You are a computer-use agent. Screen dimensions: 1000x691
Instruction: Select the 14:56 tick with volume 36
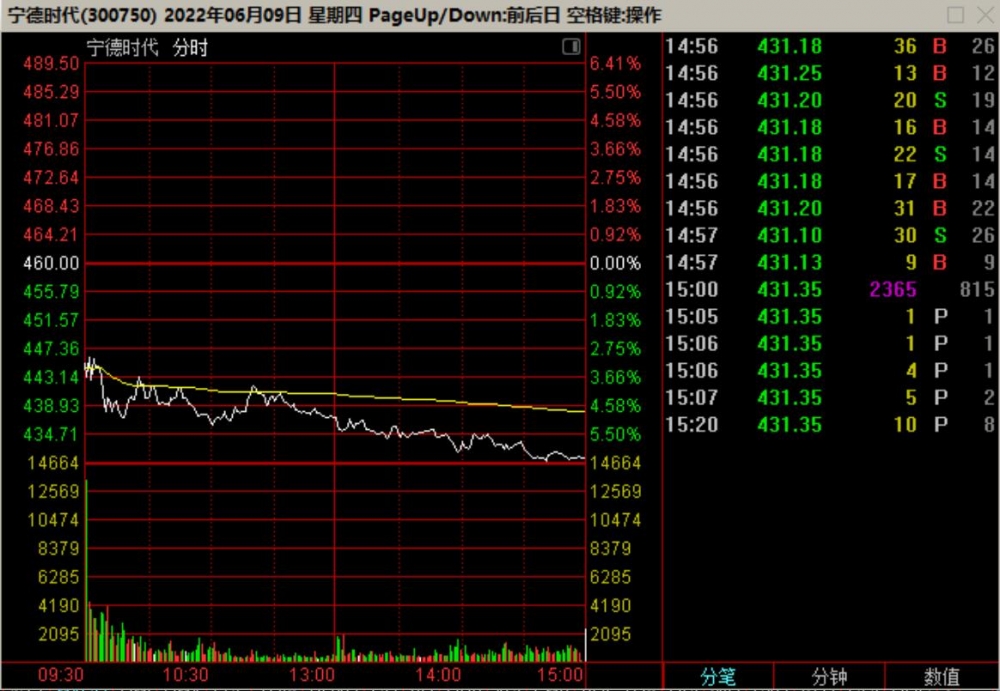(830, 46)
